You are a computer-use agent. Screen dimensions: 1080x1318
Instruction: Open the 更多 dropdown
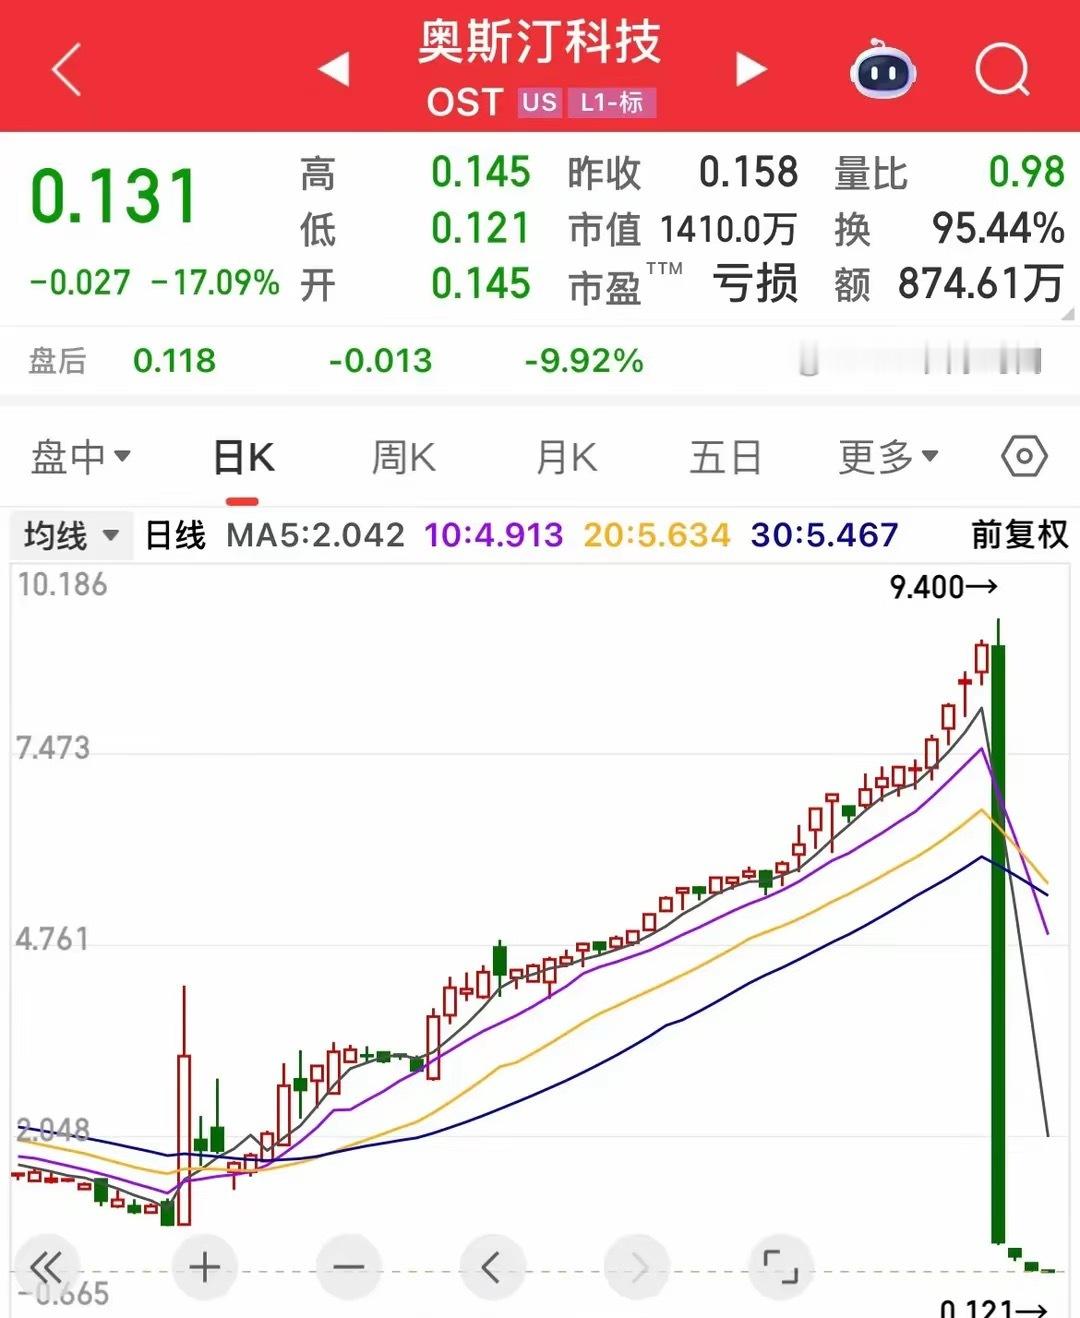pos(888,458)
